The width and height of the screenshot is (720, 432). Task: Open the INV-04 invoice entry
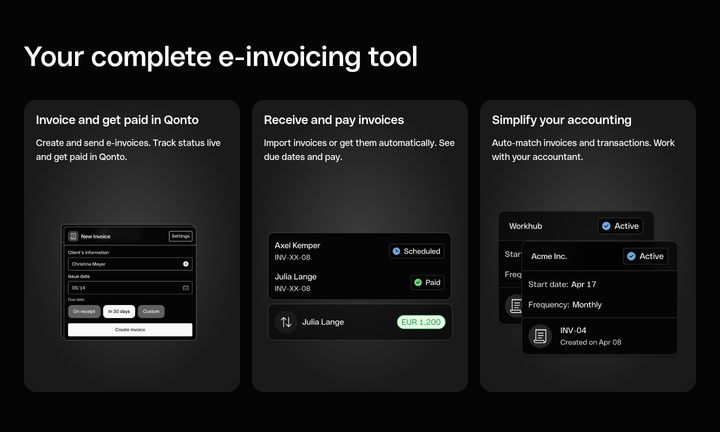600,336
